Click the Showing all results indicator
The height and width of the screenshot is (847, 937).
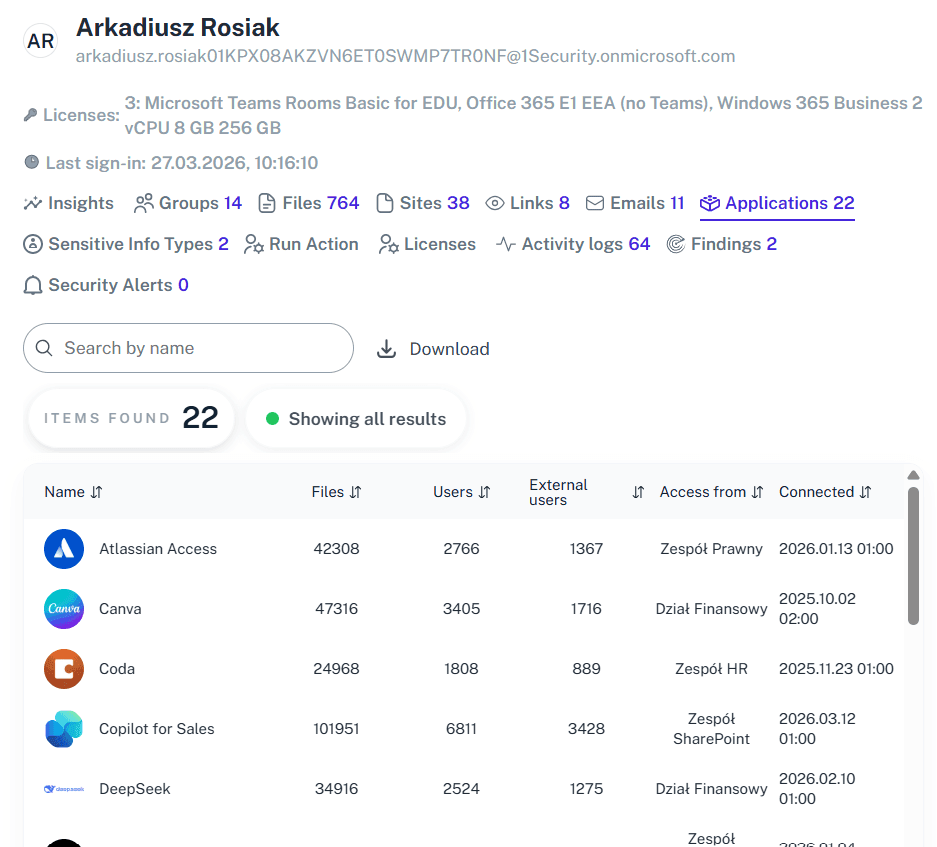coord(356,418)
